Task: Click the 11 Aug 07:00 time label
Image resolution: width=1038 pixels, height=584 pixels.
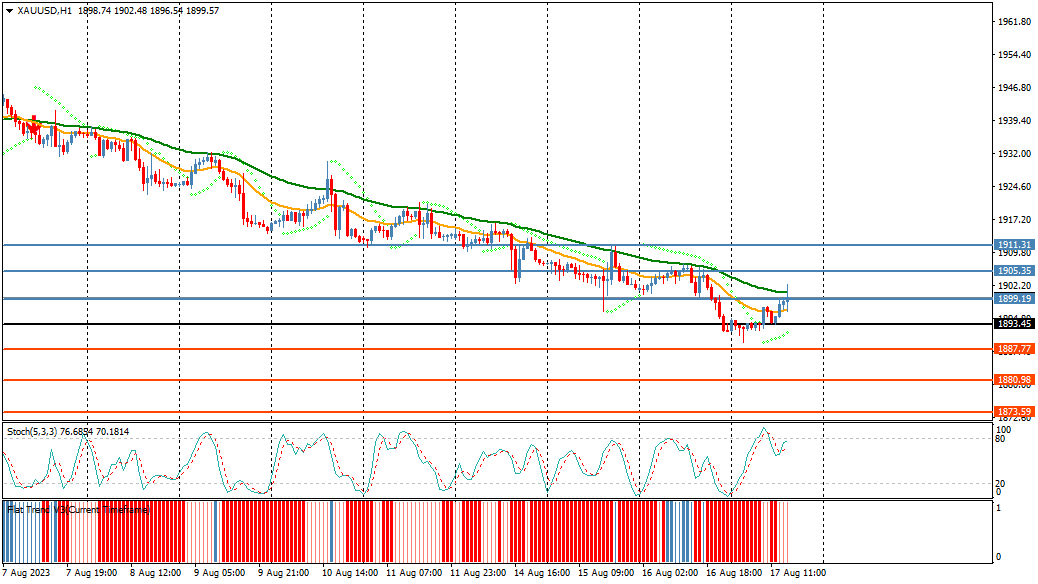Action: pos(414,573)
